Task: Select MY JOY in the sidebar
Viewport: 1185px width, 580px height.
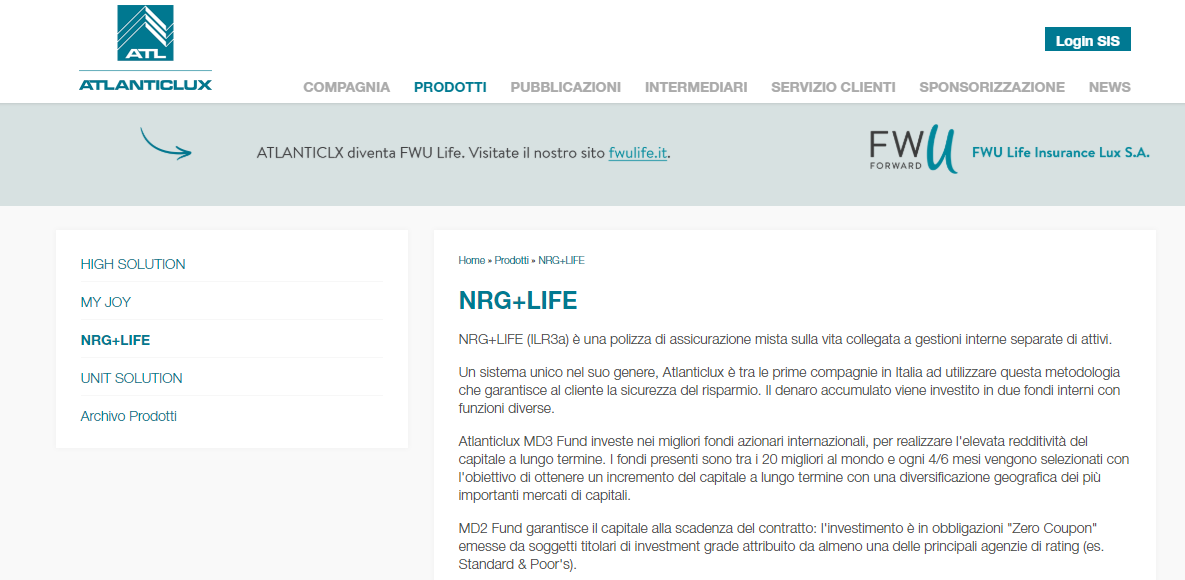Action: click(x=106, y=302)
